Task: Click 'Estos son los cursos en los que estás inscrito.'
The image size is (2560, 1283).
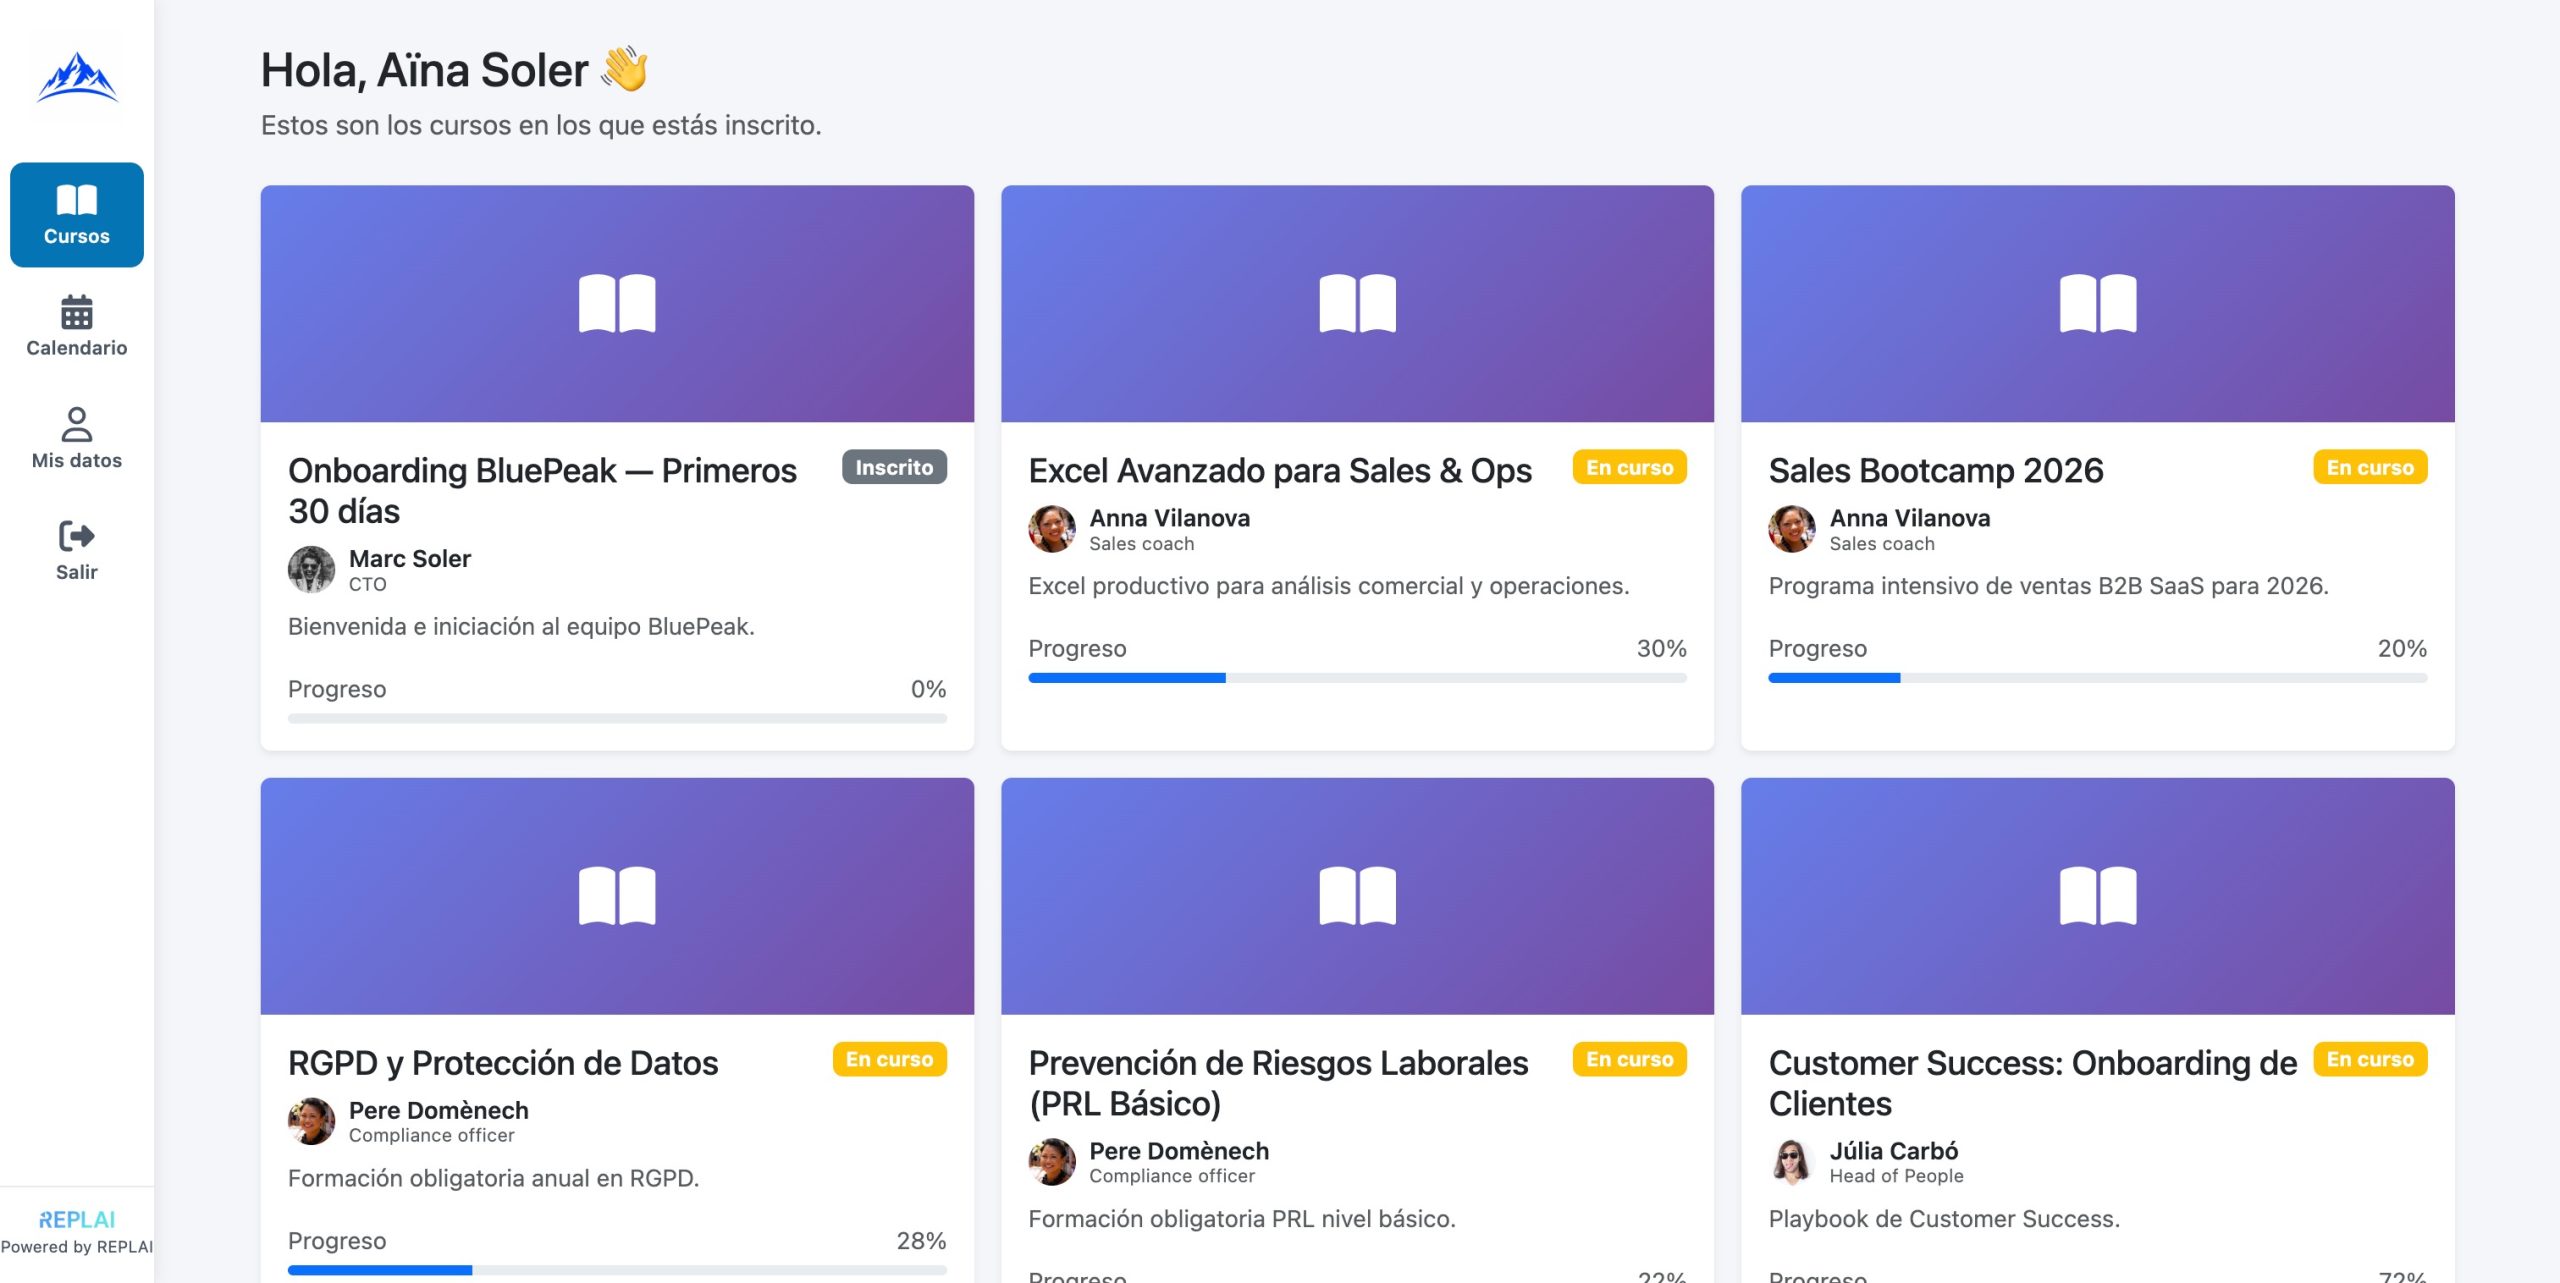Action: pos(541,125)
